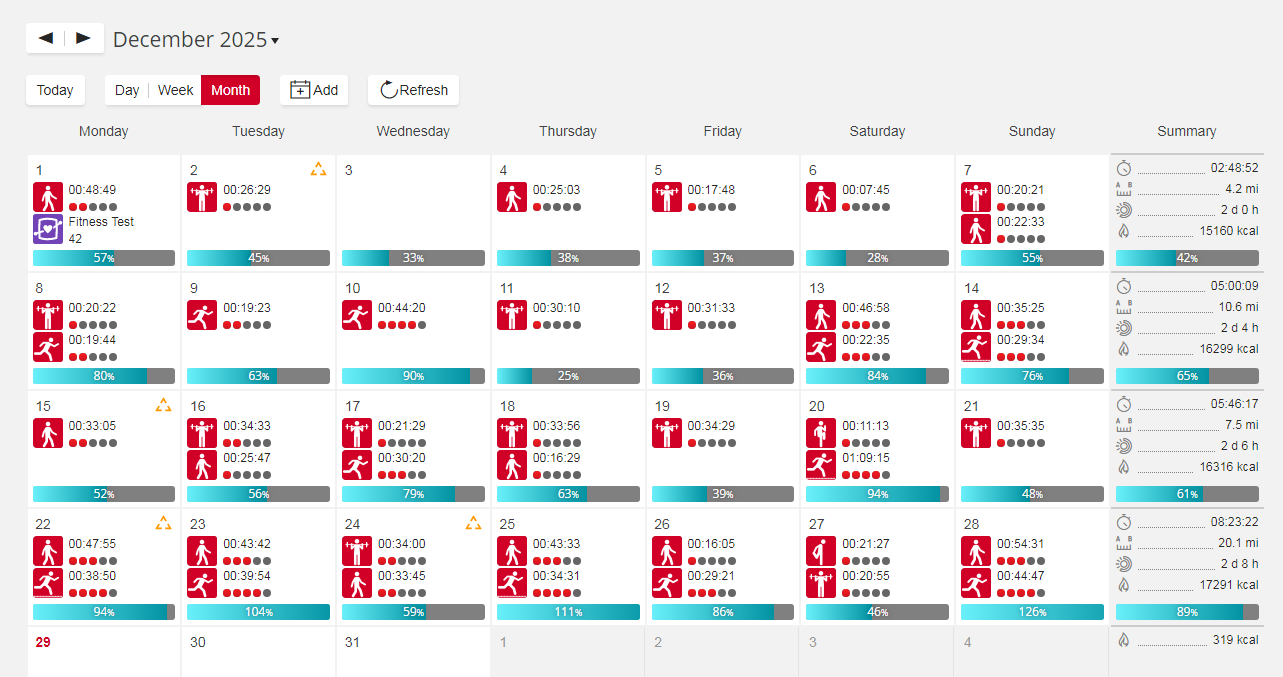Viewport: 1283px width, 677px height.
Task: Click the first icon on December 20
Action: click(x=821, y=433)
